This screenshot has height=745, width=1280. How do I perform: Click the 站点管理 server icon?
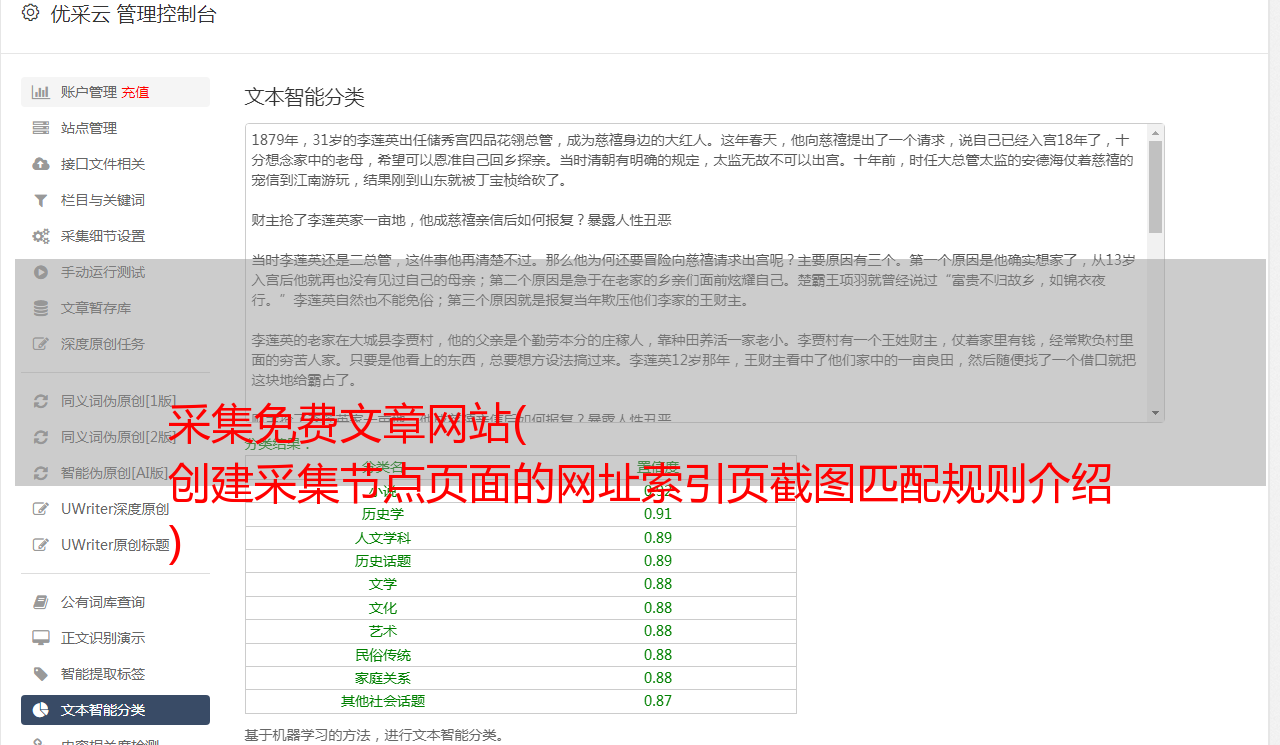click(x=41, y=128)
